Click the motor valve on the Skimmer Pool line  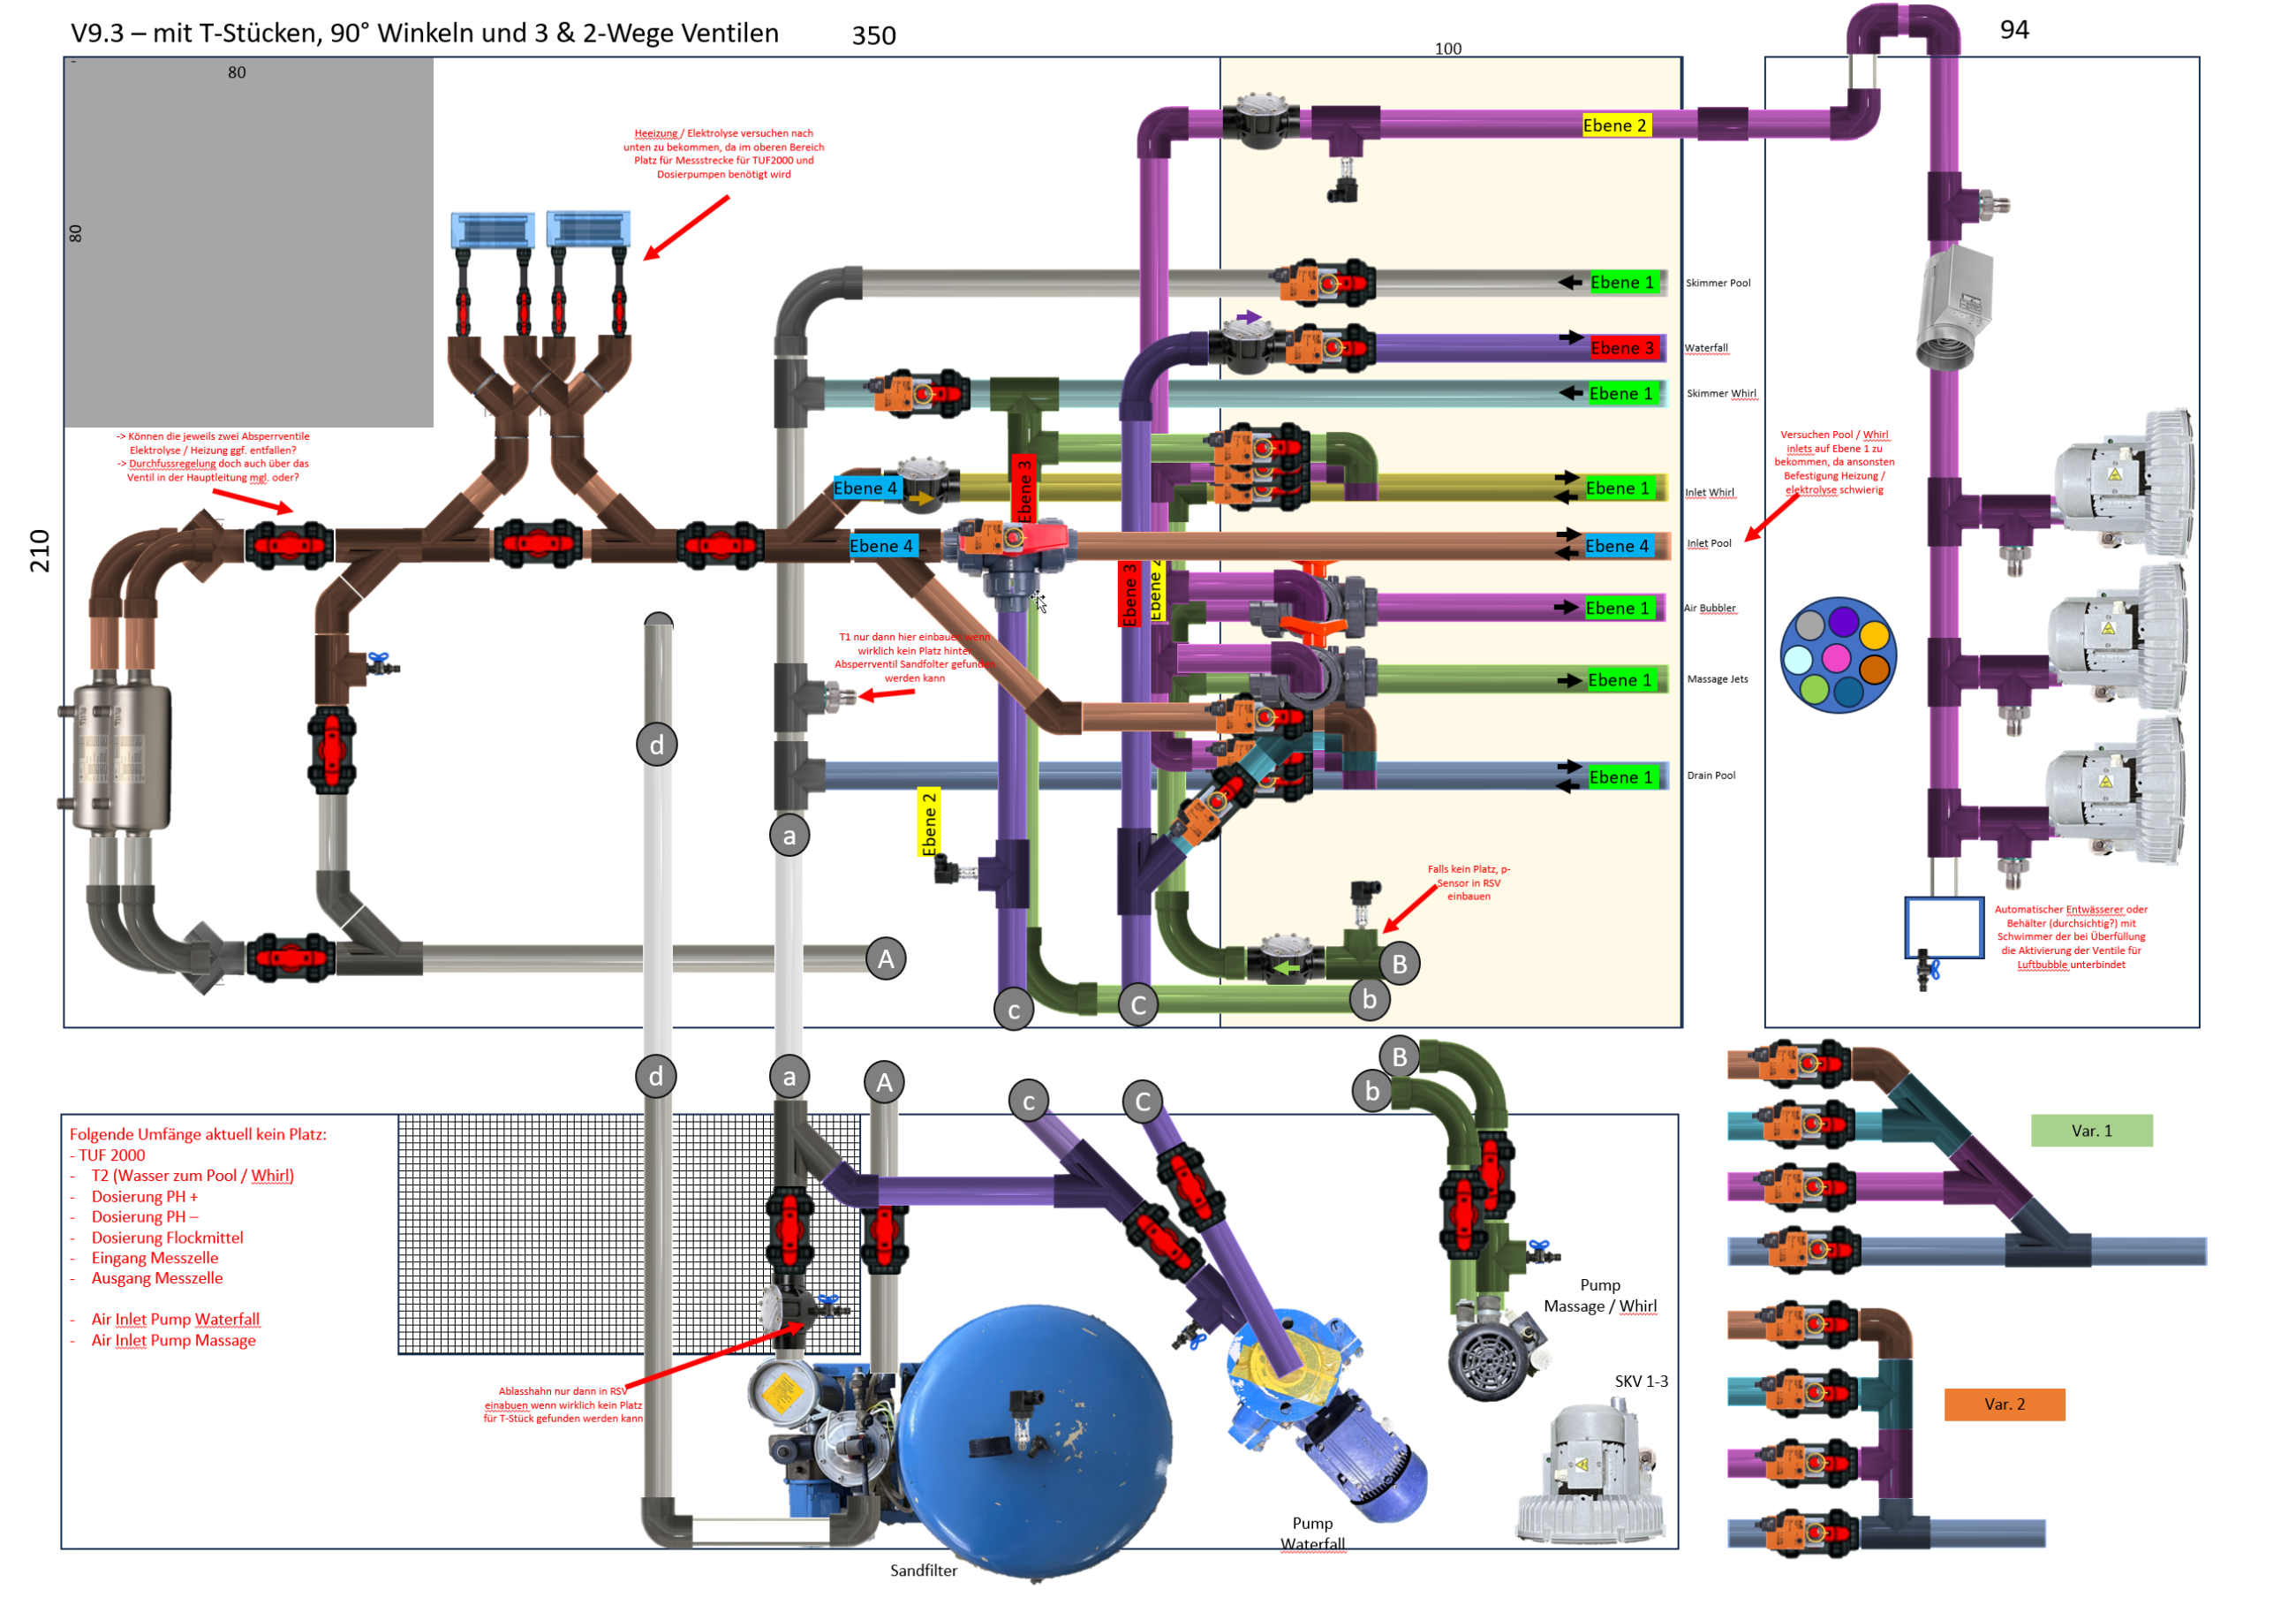tap(1328, 283)
